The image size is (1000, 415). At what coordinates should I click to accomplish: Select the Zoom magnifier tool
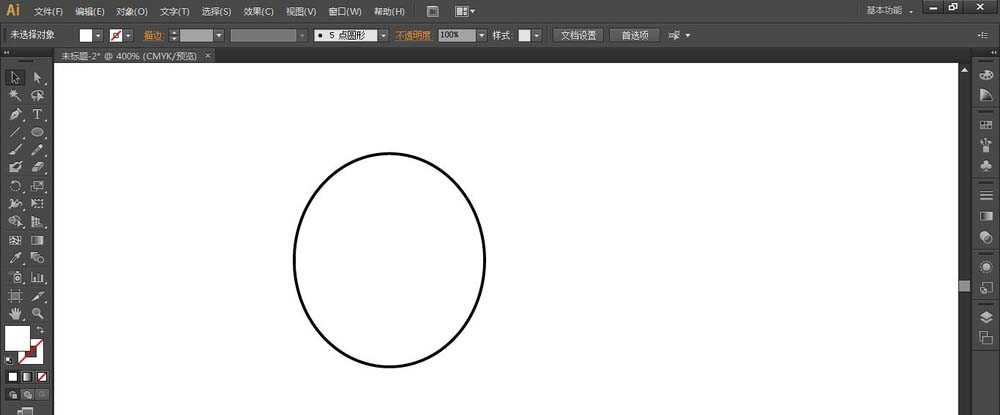[x=37, y=312]
